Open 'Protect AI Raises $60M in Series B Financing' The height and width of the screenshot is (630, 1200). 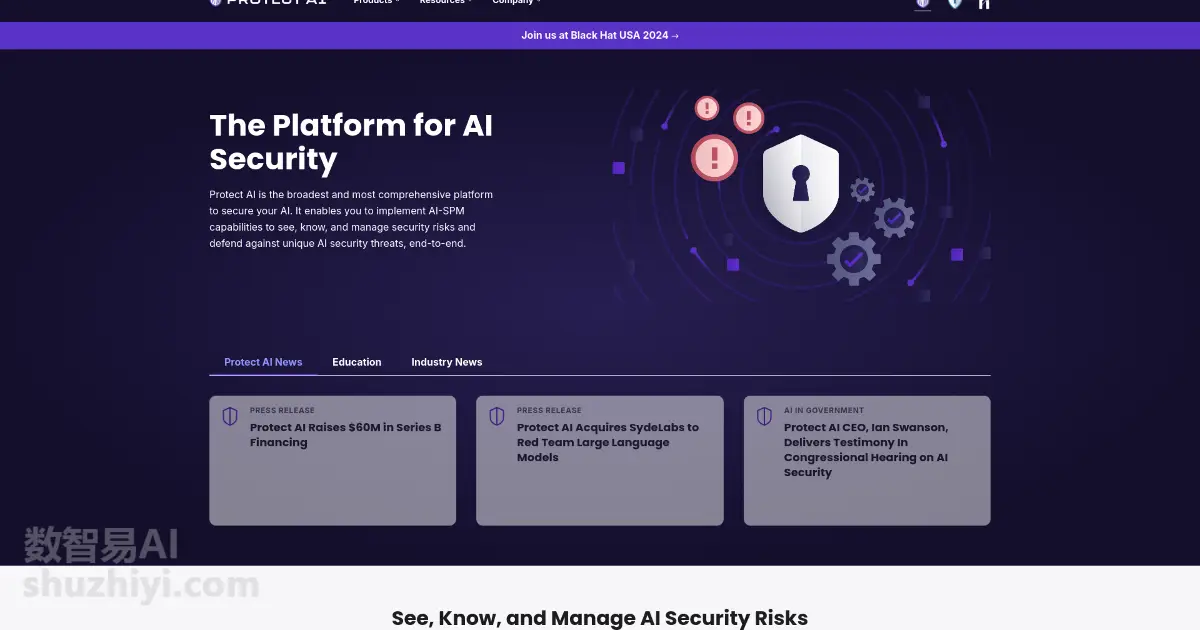click(x=346, y=435)
